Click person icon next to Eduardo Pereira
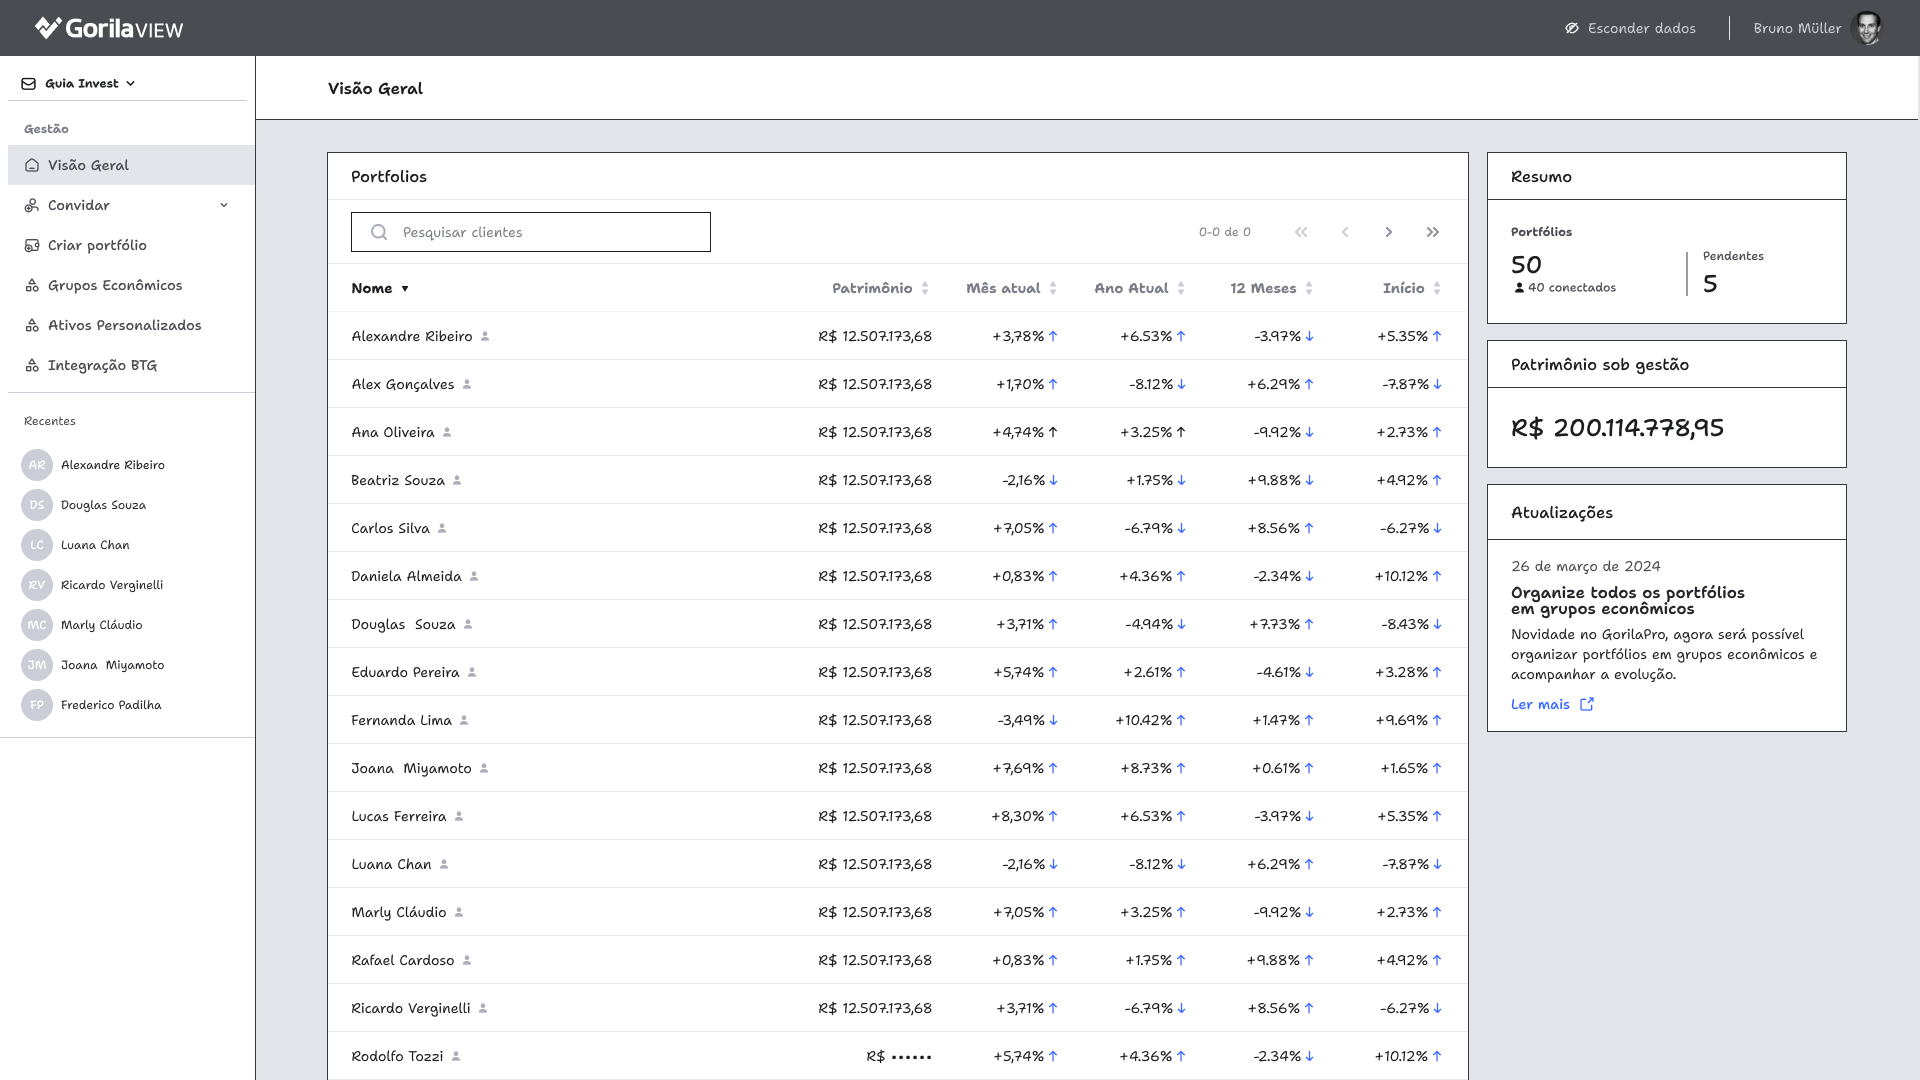The image size is (1920, 1080). click(472, 672)
